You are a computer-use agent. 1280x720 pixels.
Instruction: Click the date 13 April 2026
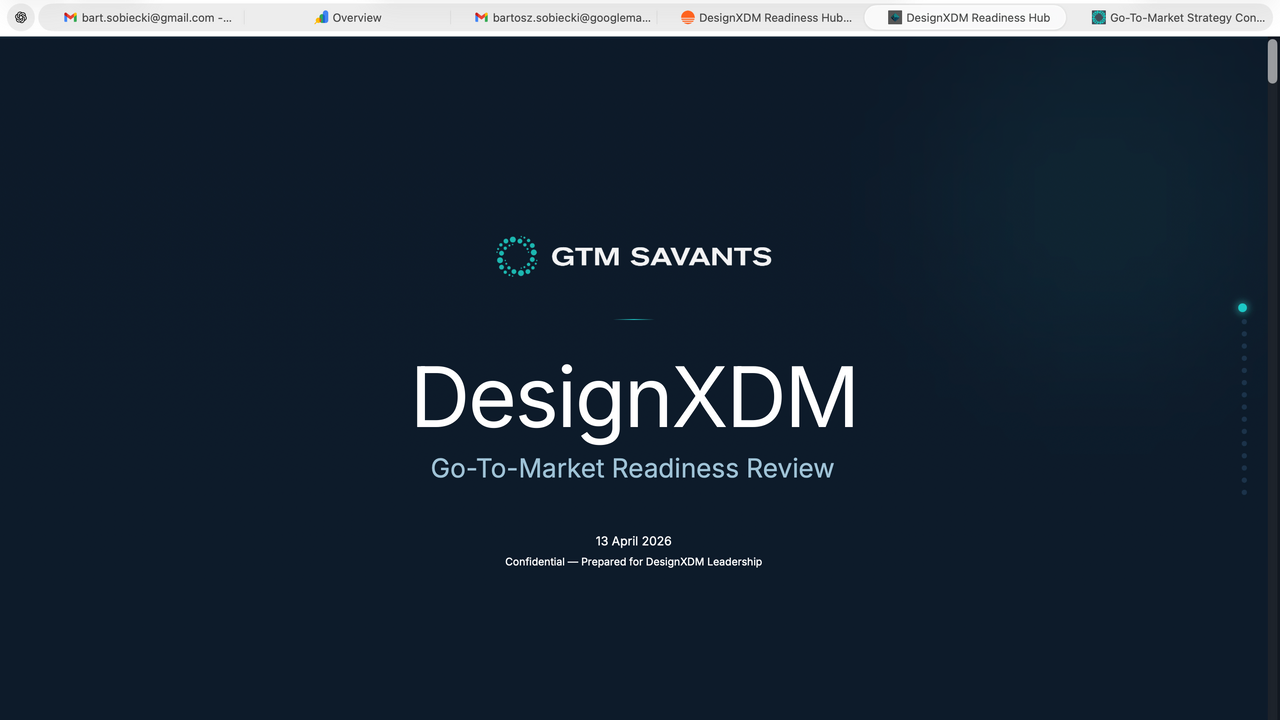(634, 541)
